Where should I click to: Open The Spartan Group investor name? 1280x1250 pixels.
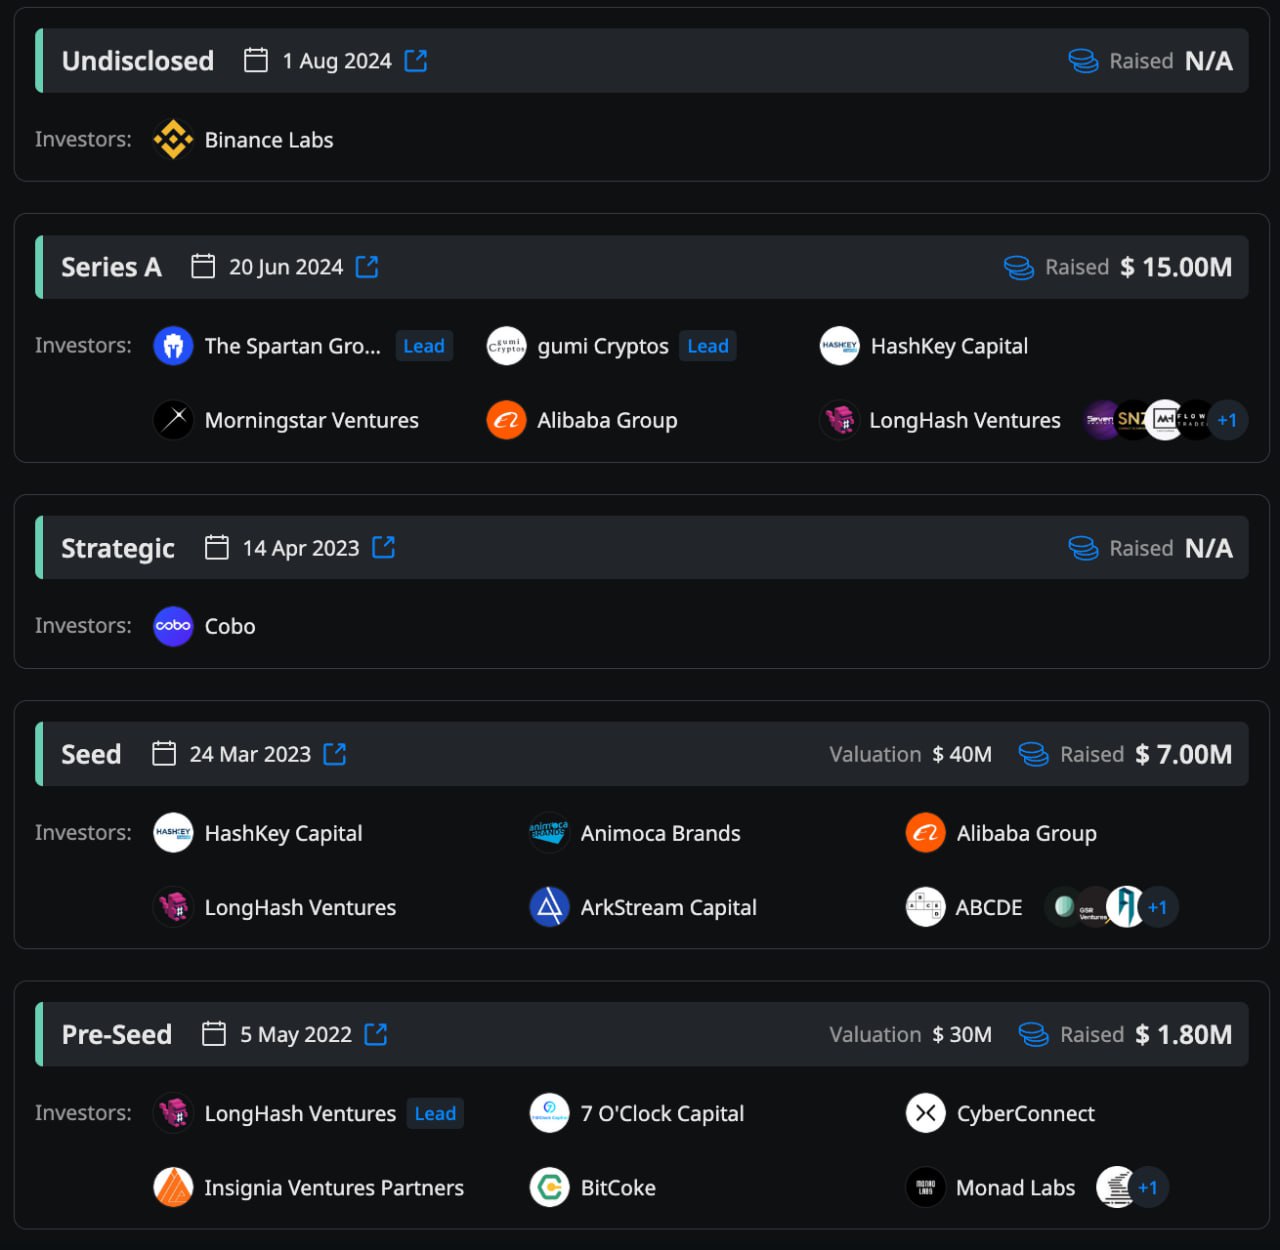292,346
